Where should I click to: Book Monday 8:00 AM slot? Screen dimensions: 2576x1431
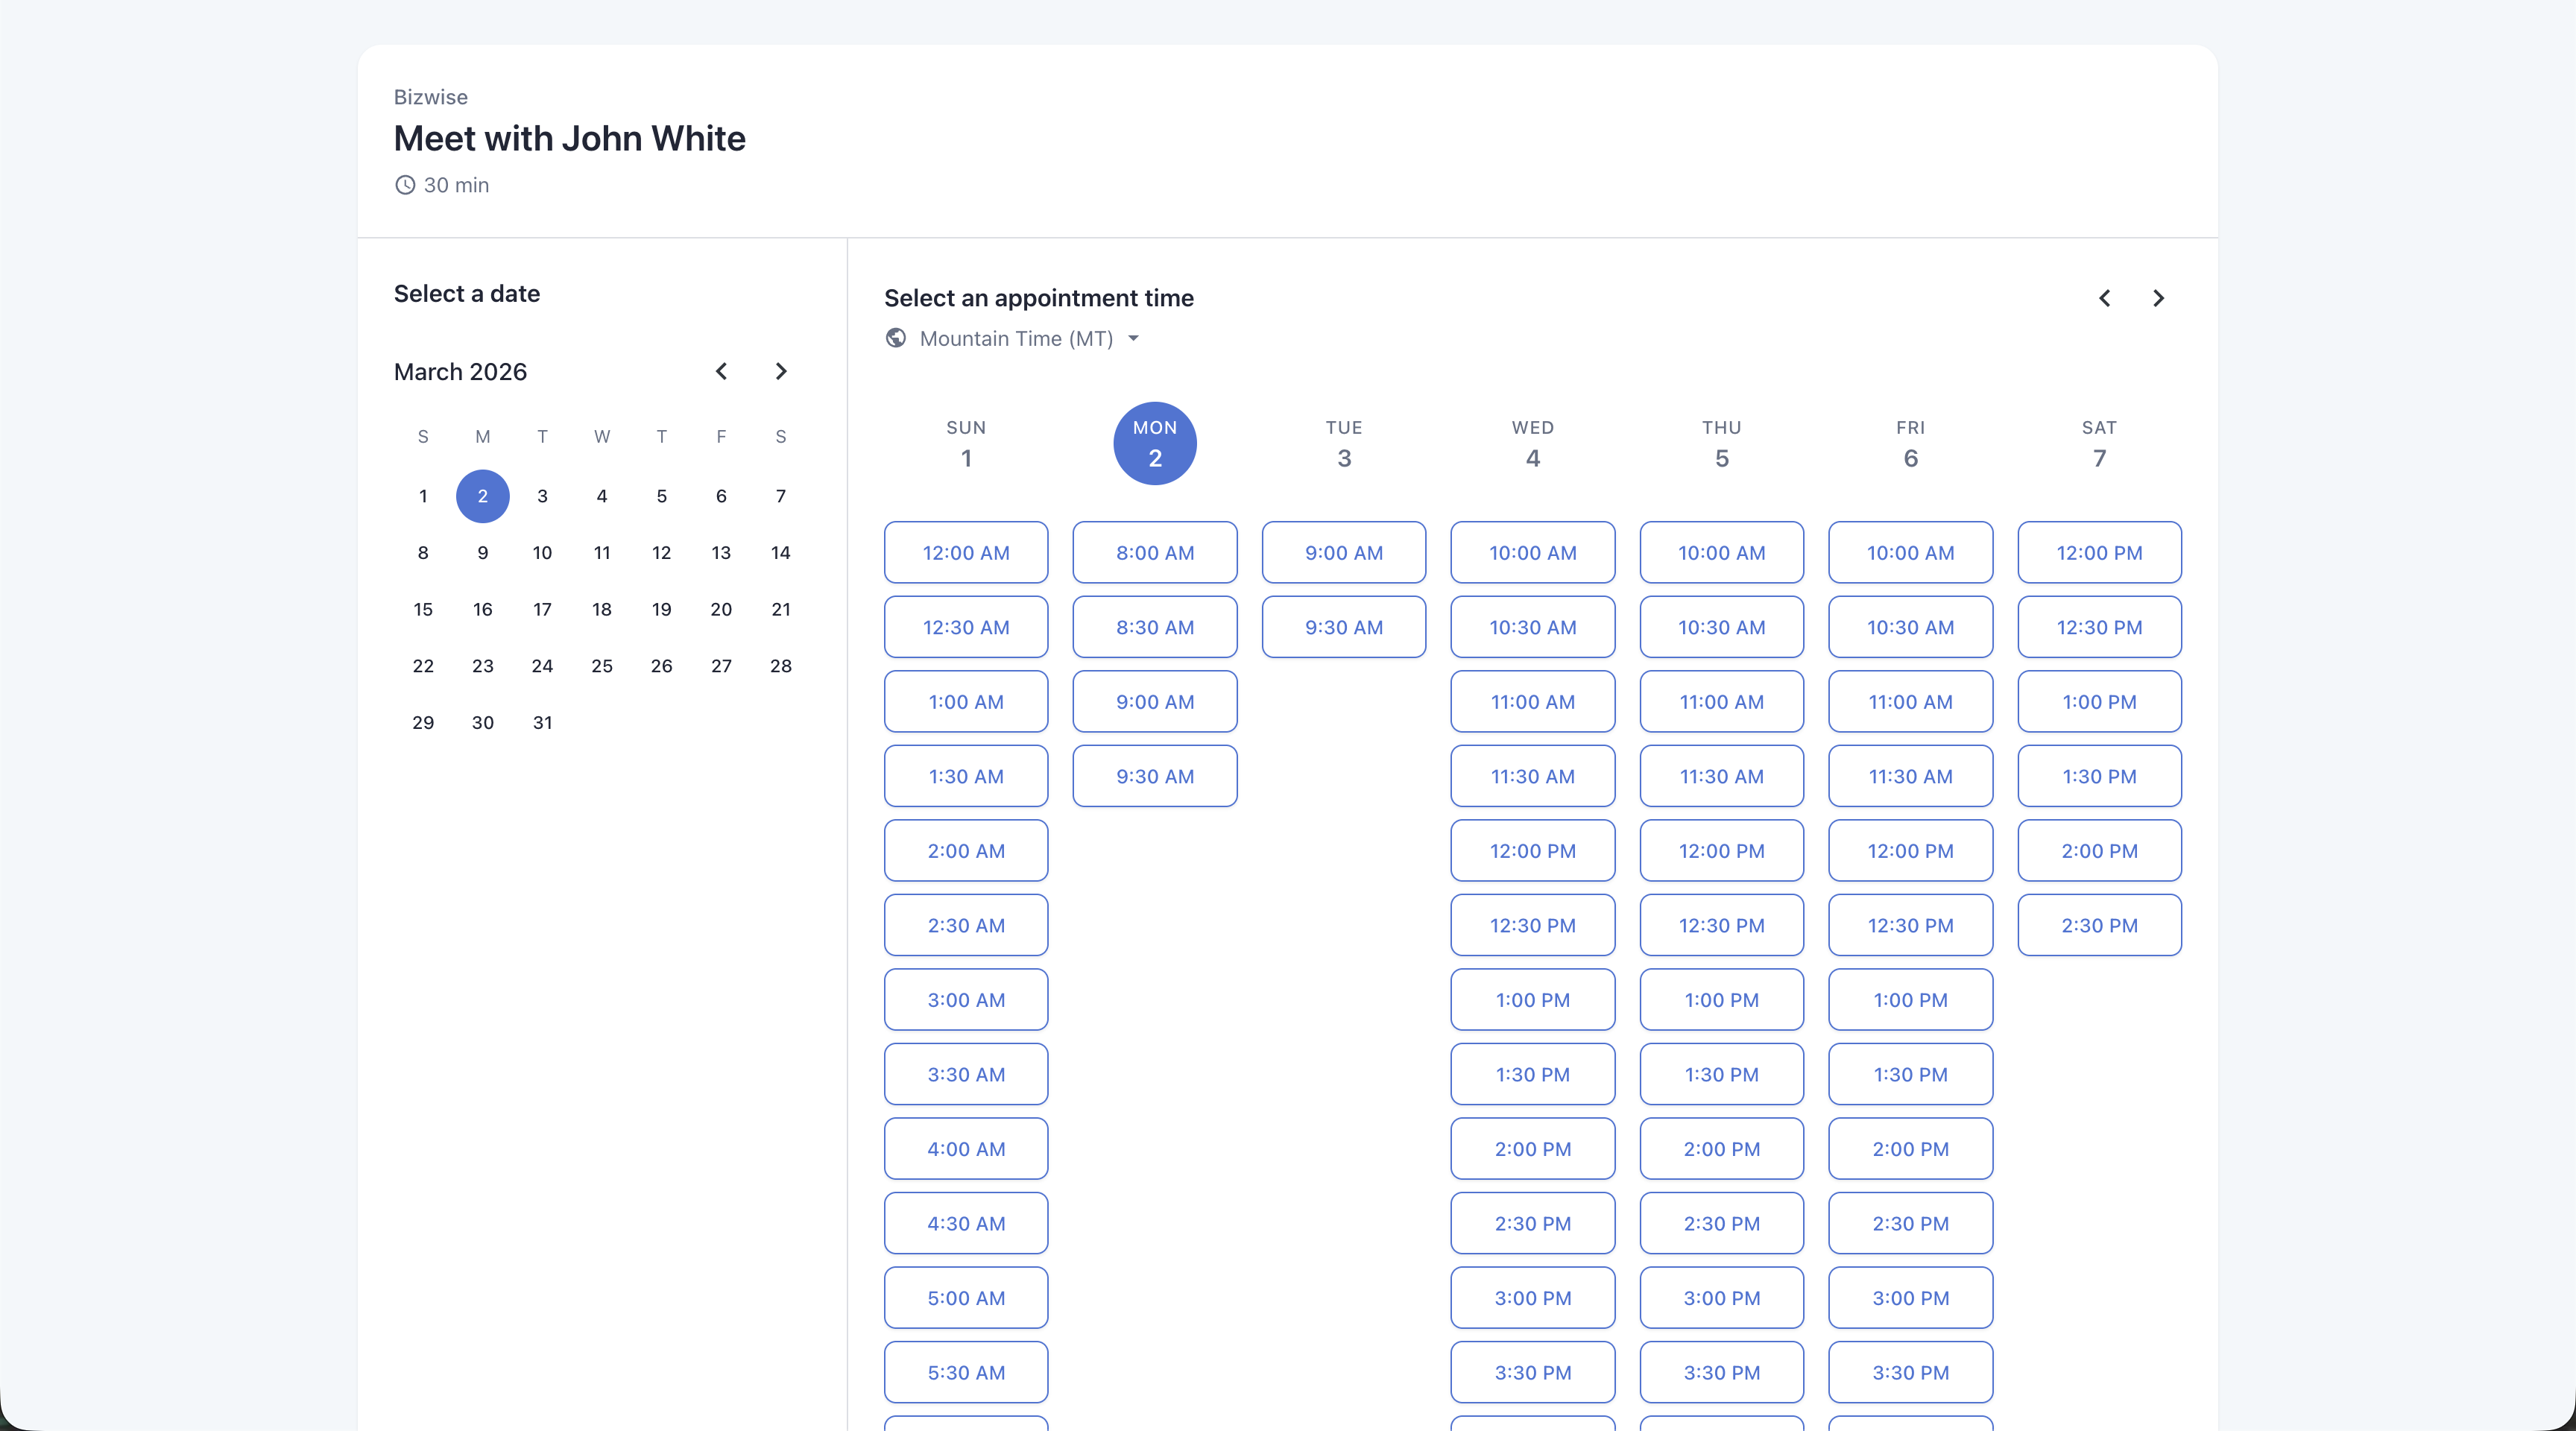tap(1155, 553)
